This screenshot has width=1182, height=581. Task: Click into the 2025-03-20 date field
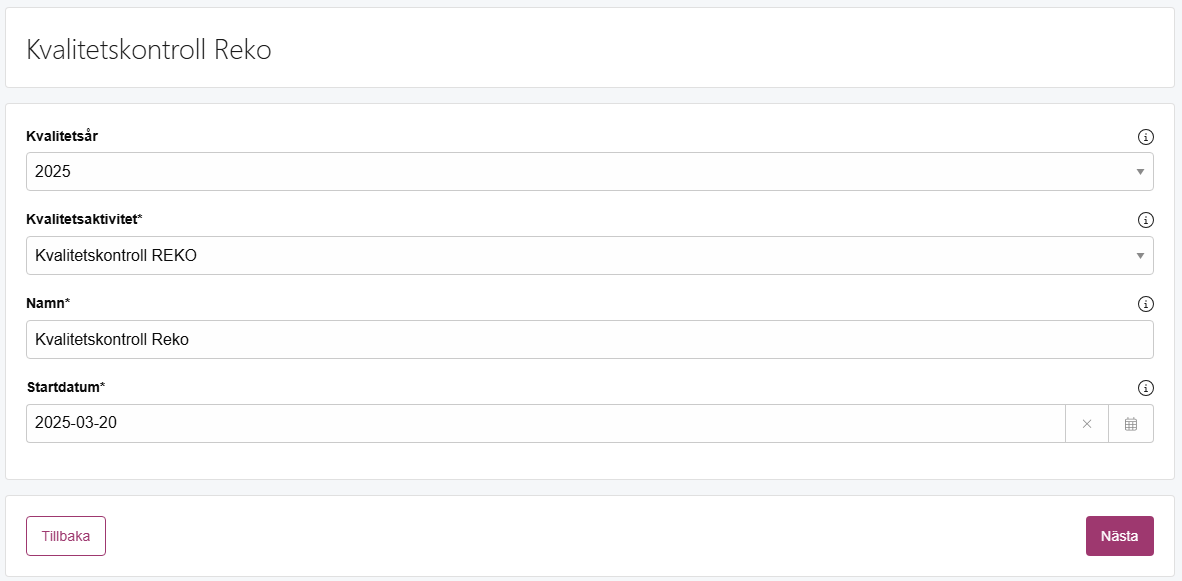(x=546, y=424)
